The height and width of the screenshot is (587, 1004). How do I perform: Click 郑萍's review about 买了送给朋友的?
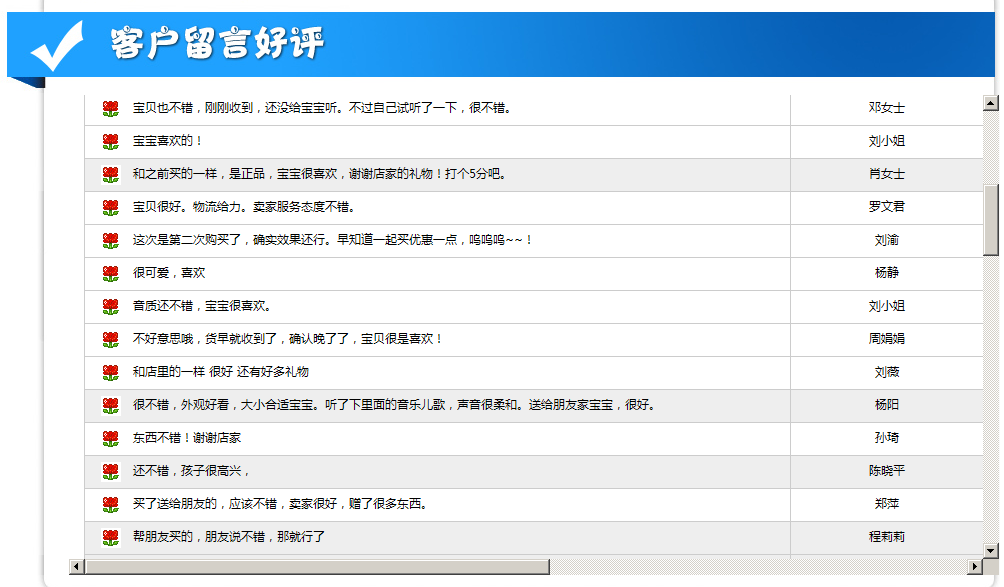(280, 504)
